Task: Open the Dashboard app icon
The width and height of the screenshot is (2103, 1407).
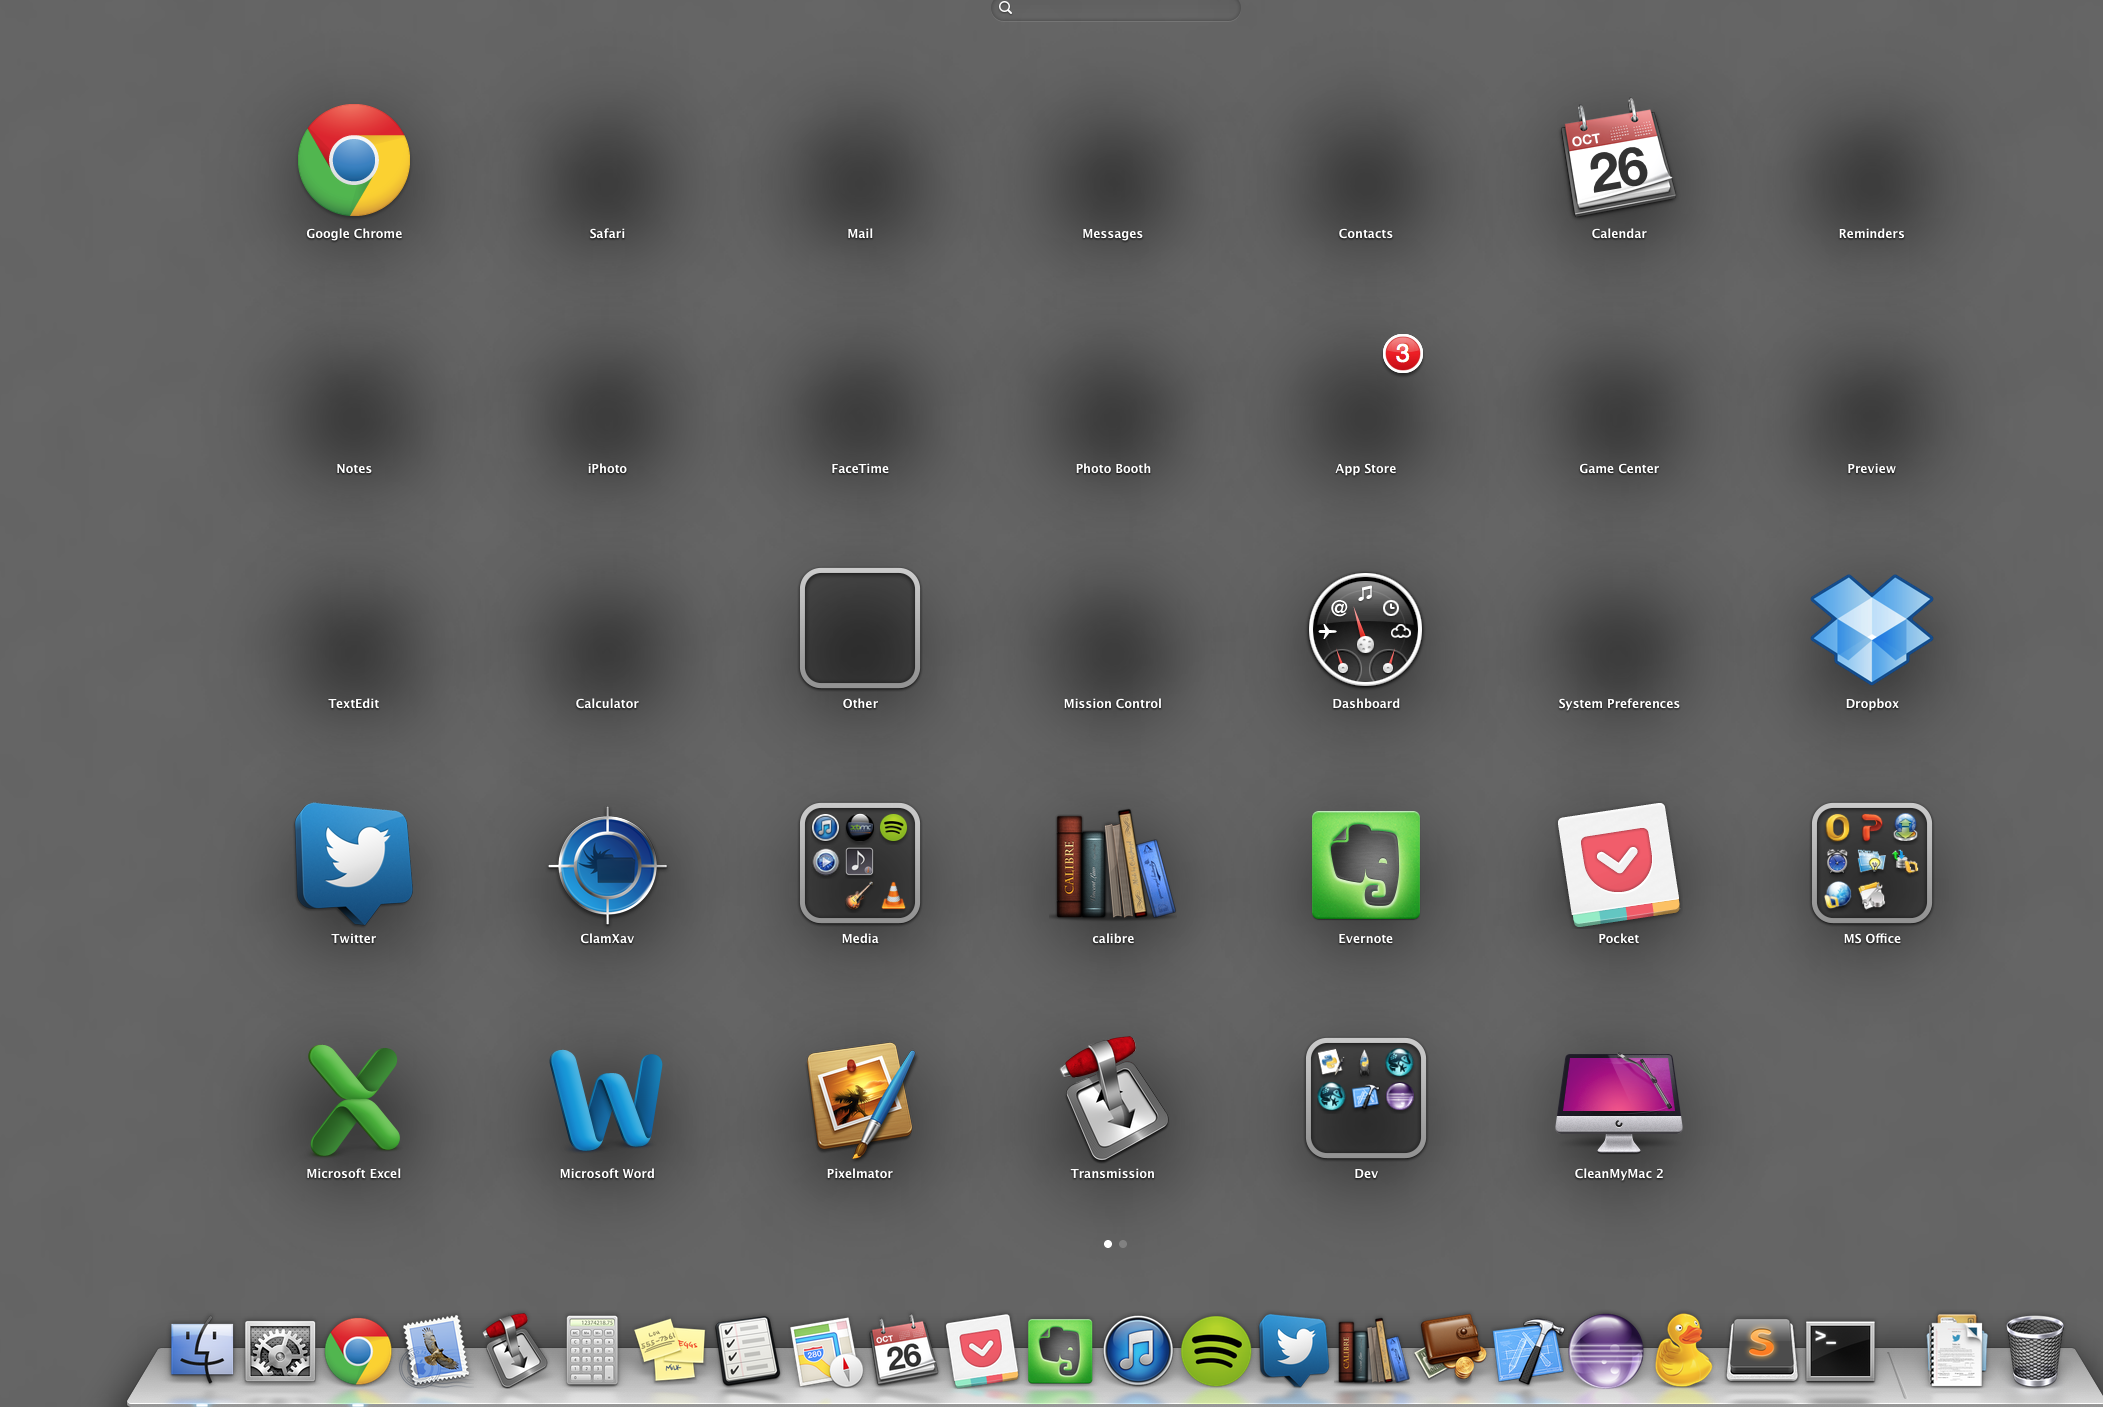Action: click(1365, 629)
